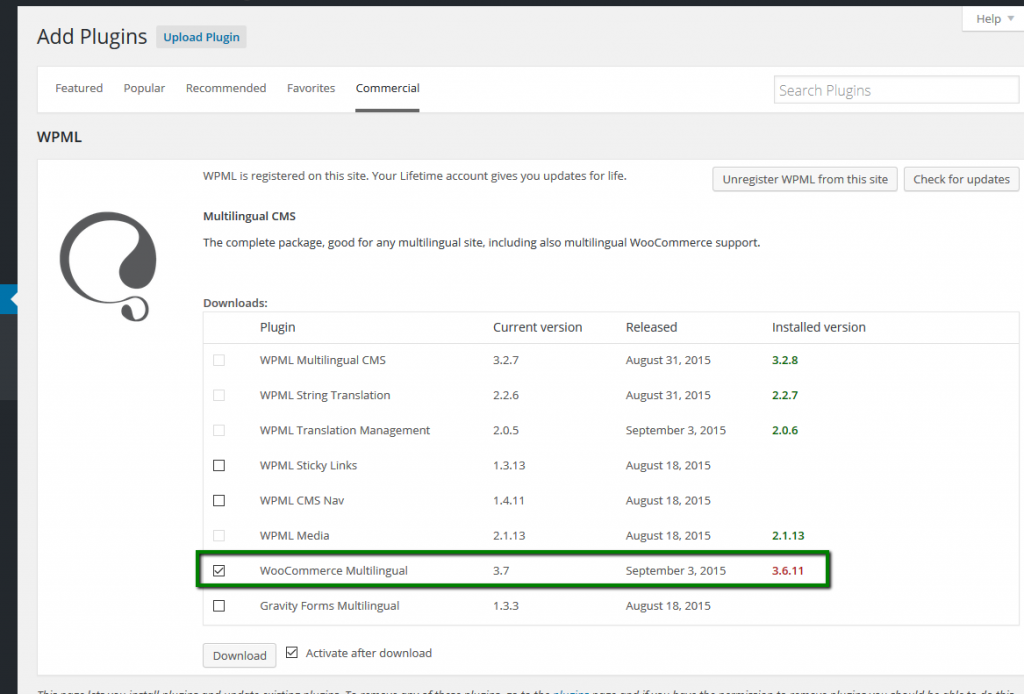Click installed version 3.2.8
Screen dimensions: 1024x694
click(785, 360)
